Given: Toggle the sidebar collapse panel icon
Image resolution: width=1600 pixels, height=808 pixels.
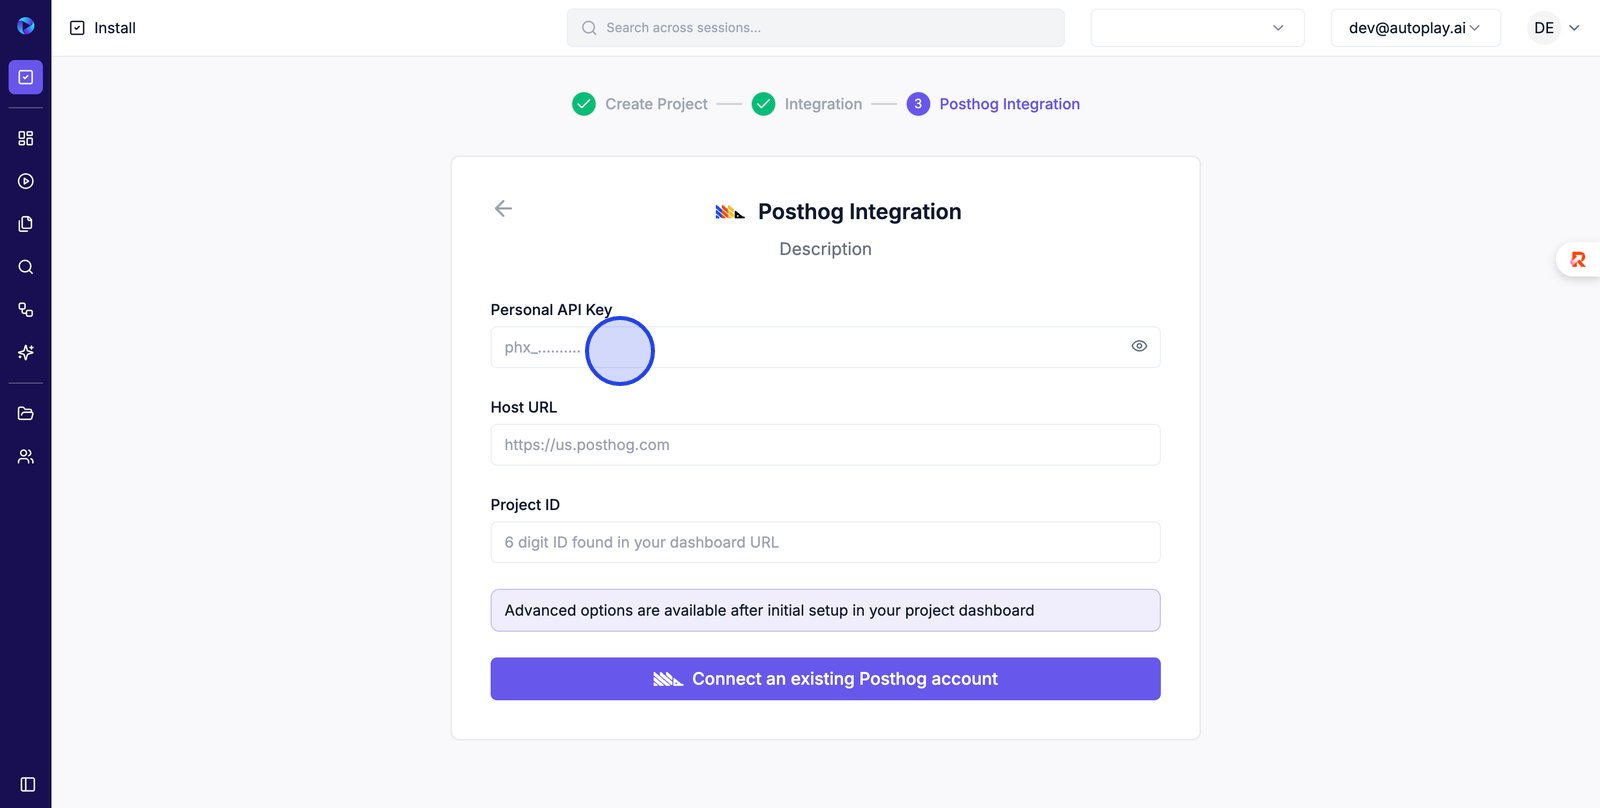Looking at the screenshot, I should tap(28, 785).
